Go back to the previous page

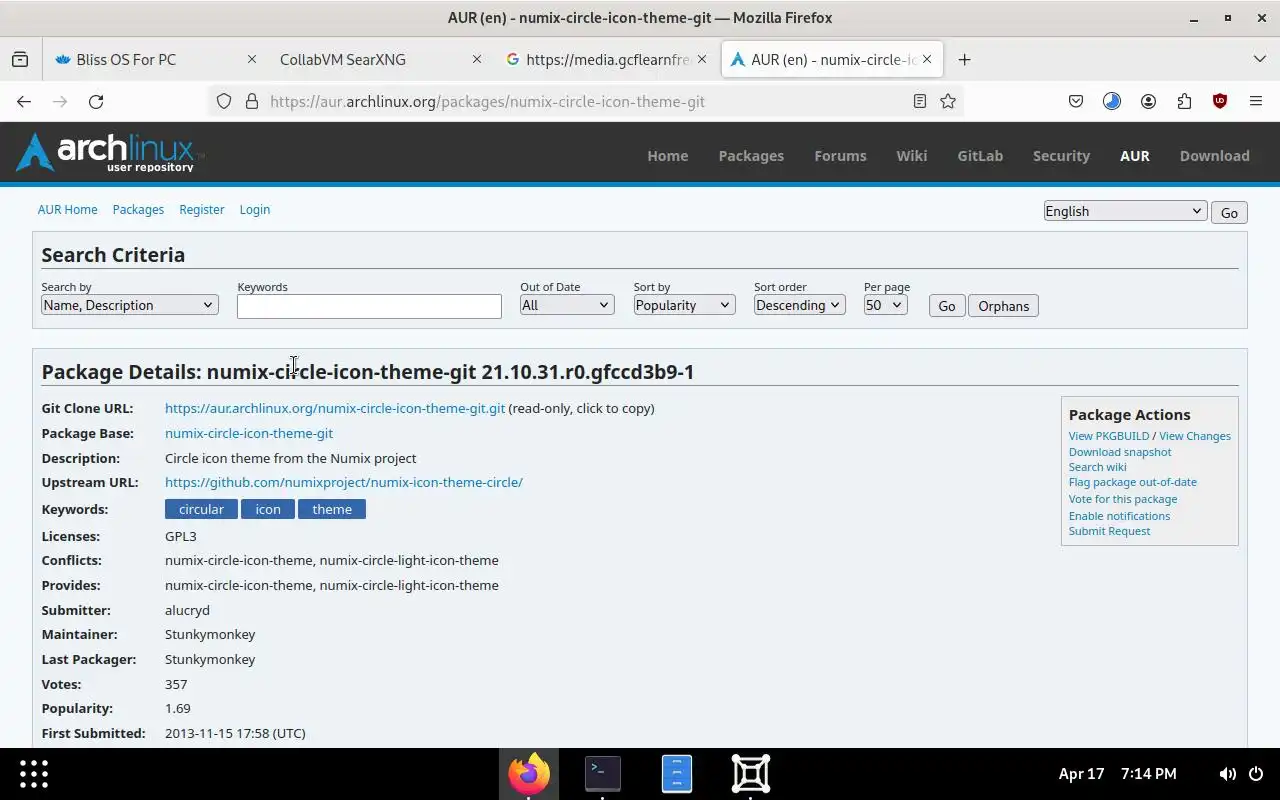pos(24,101)
